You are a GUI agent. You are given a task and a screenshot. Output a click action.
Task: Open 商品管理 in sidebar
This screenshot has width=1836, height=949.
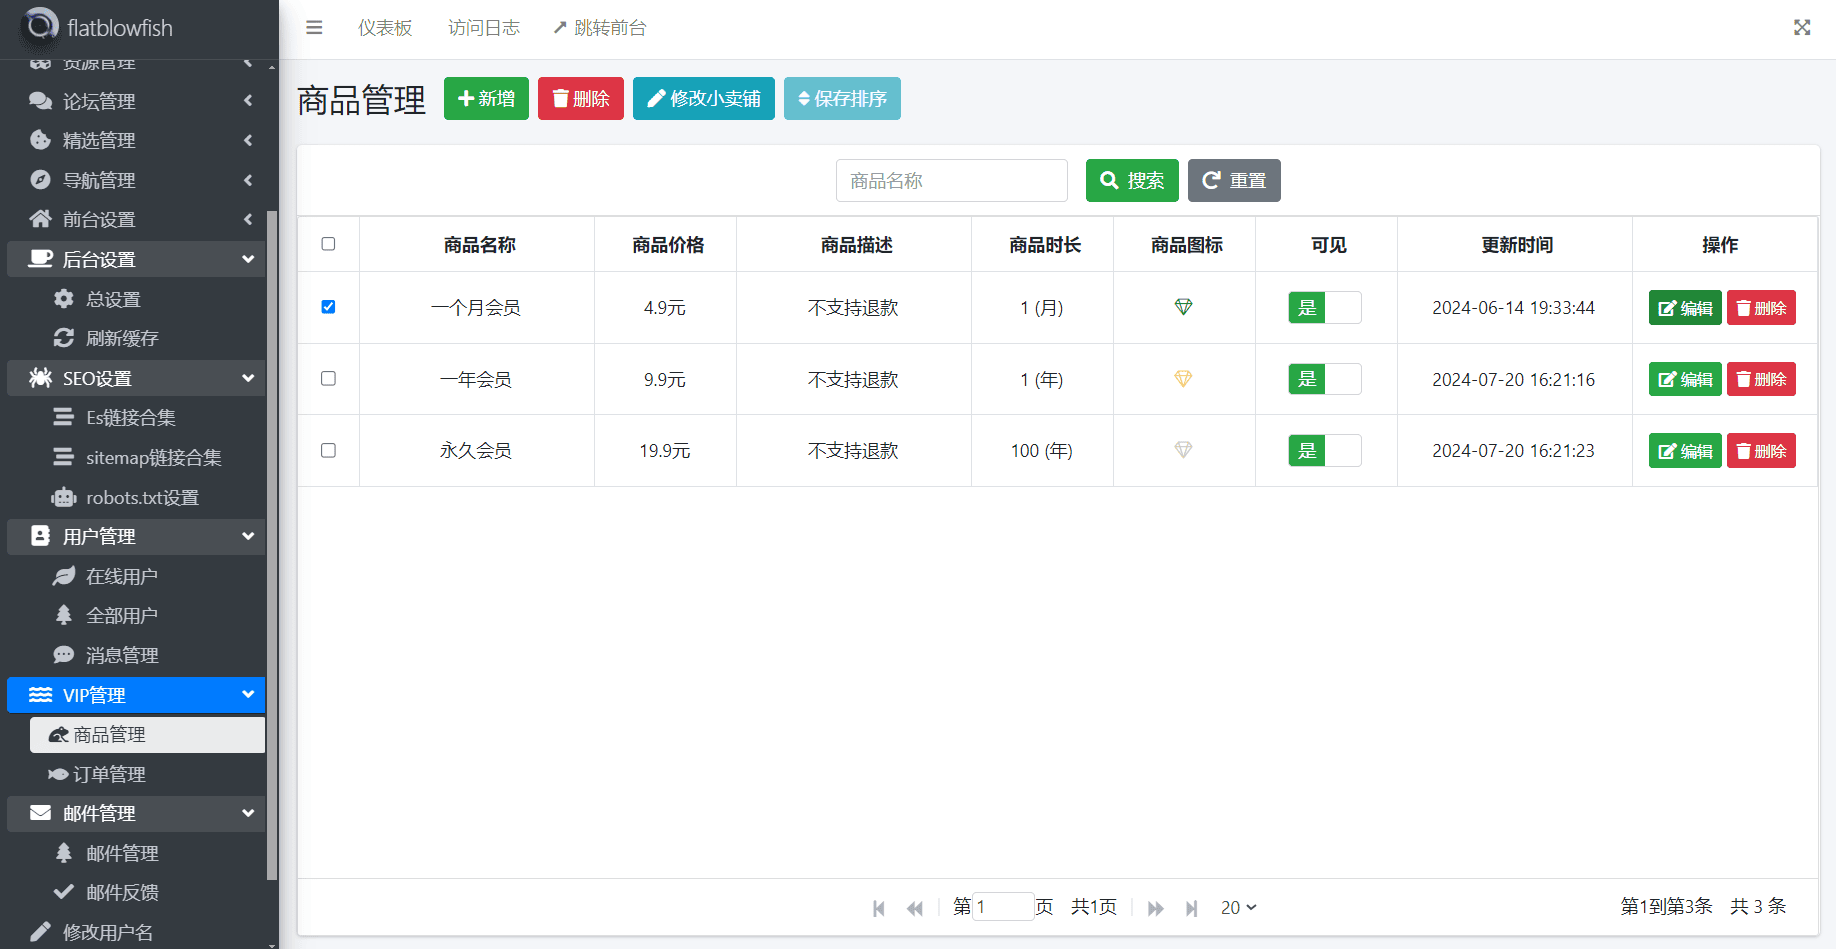coord(147,734)
